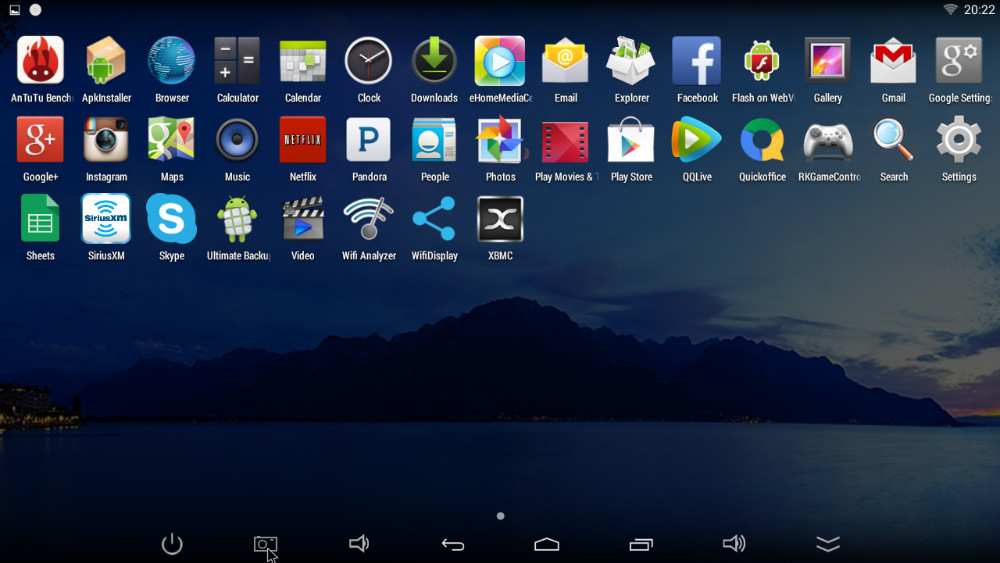Screen dimensions: 1000x563
Task: Launch the Google+ app
Action: click(x=40, y=140)
